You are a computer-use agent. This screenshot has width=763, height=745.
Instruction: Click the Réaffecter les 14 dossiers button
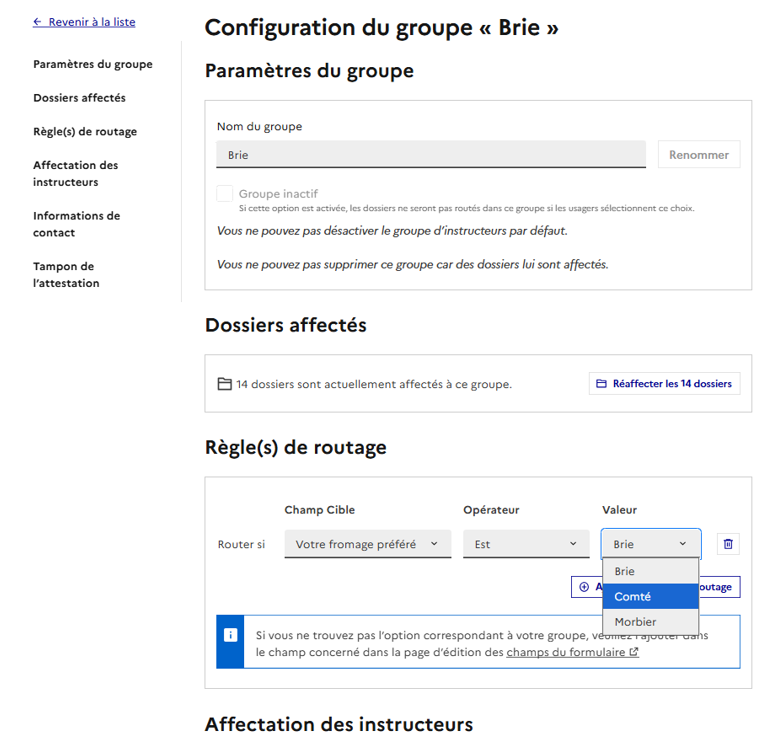point(664,384)
